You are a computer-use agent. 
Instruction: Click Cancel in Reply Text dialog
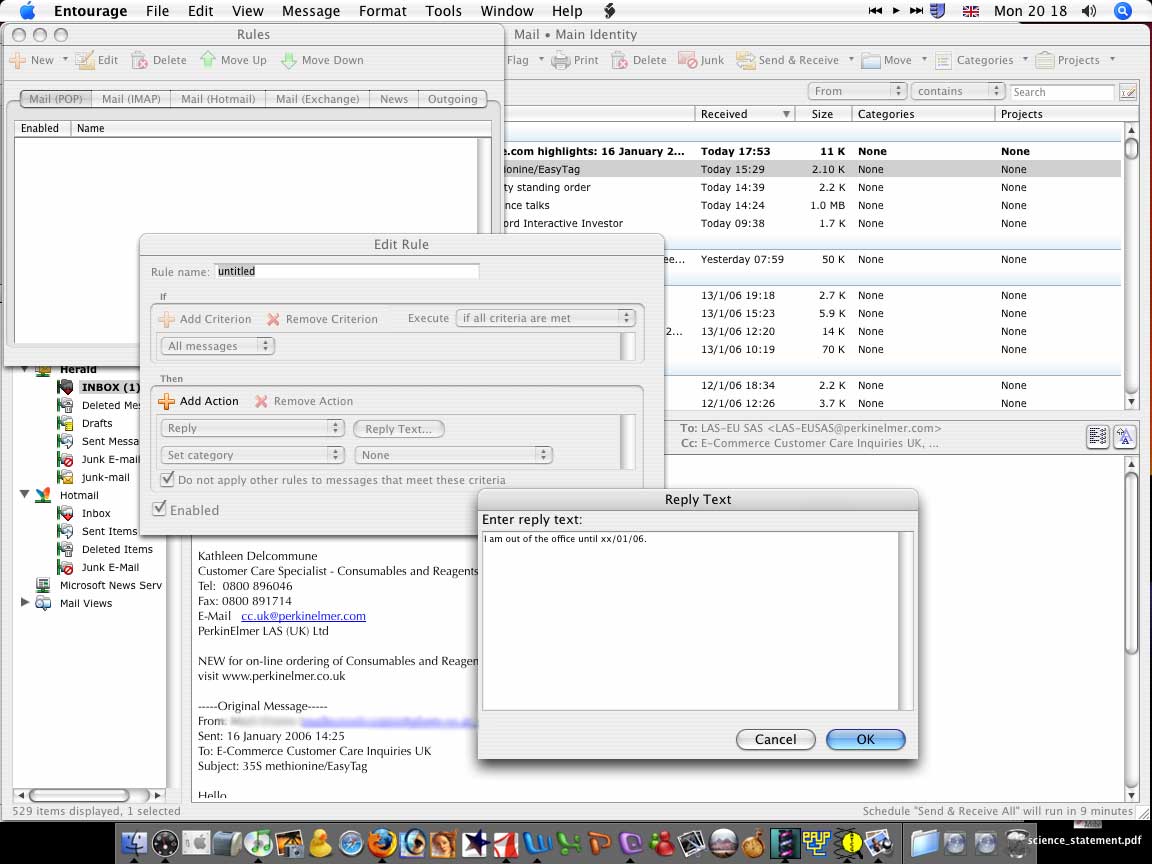pyautogui.click(x=776, y=739)
